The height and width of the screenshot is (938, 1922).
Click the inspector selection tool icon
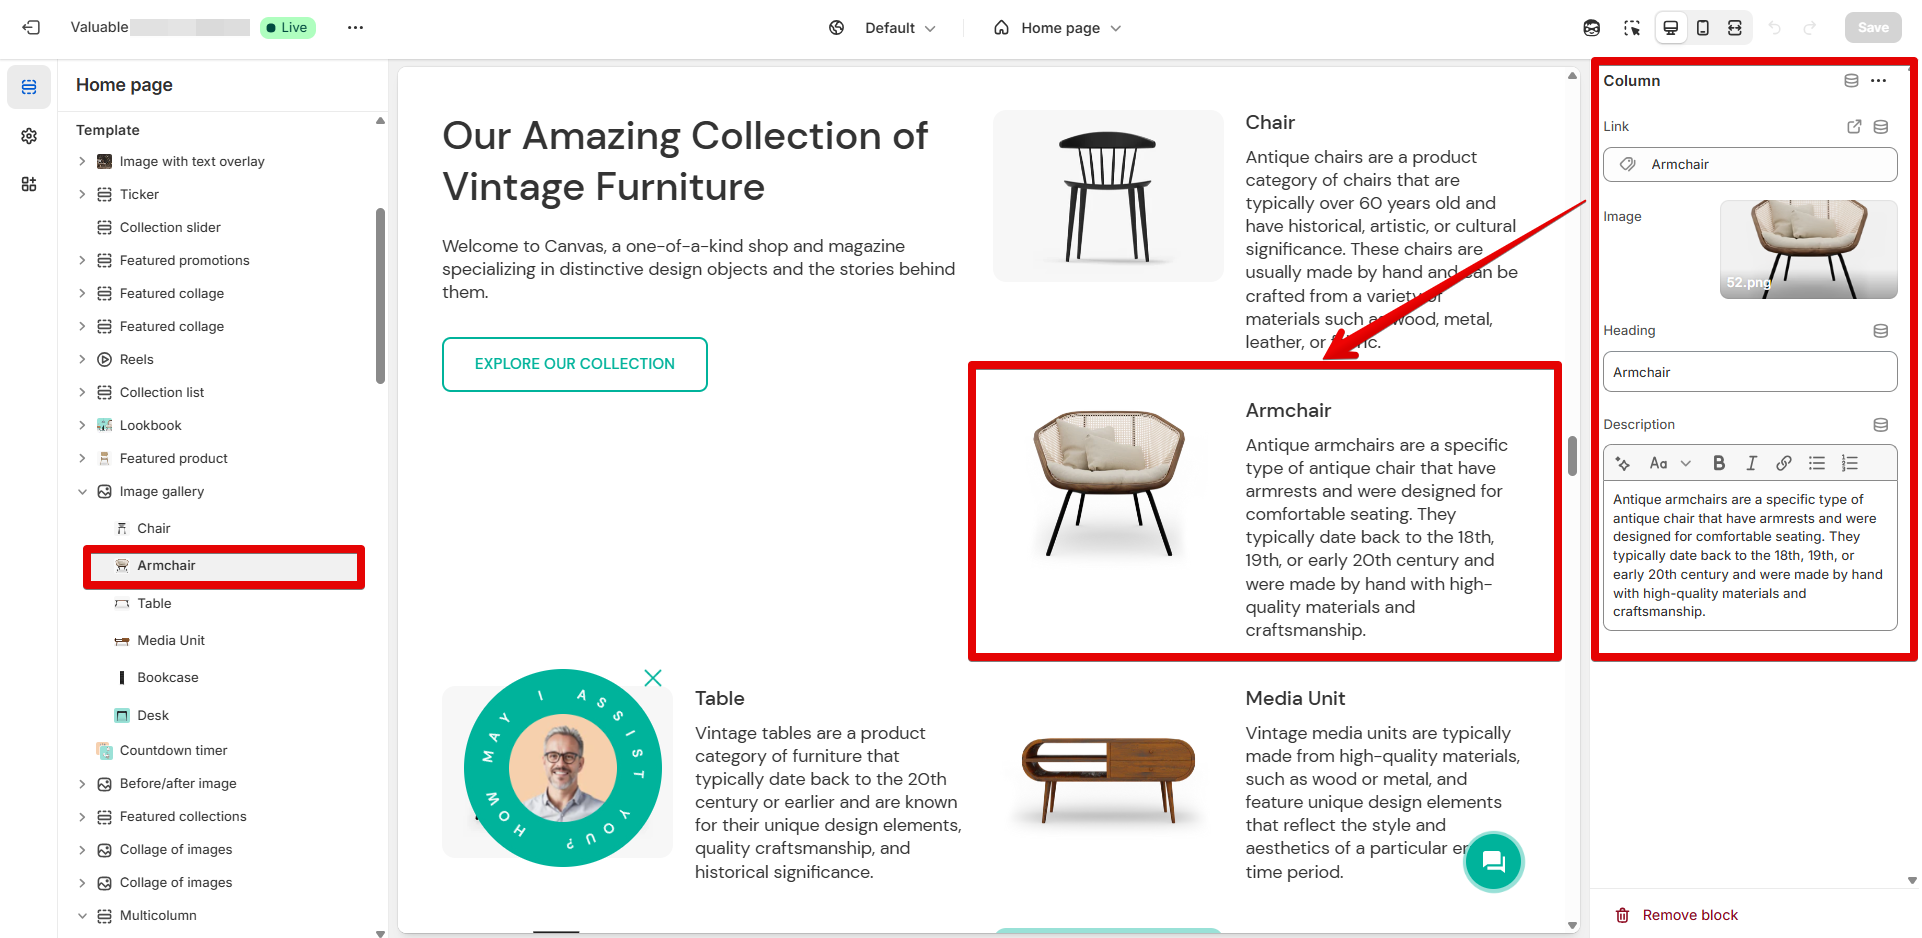tap(1632, 28)
